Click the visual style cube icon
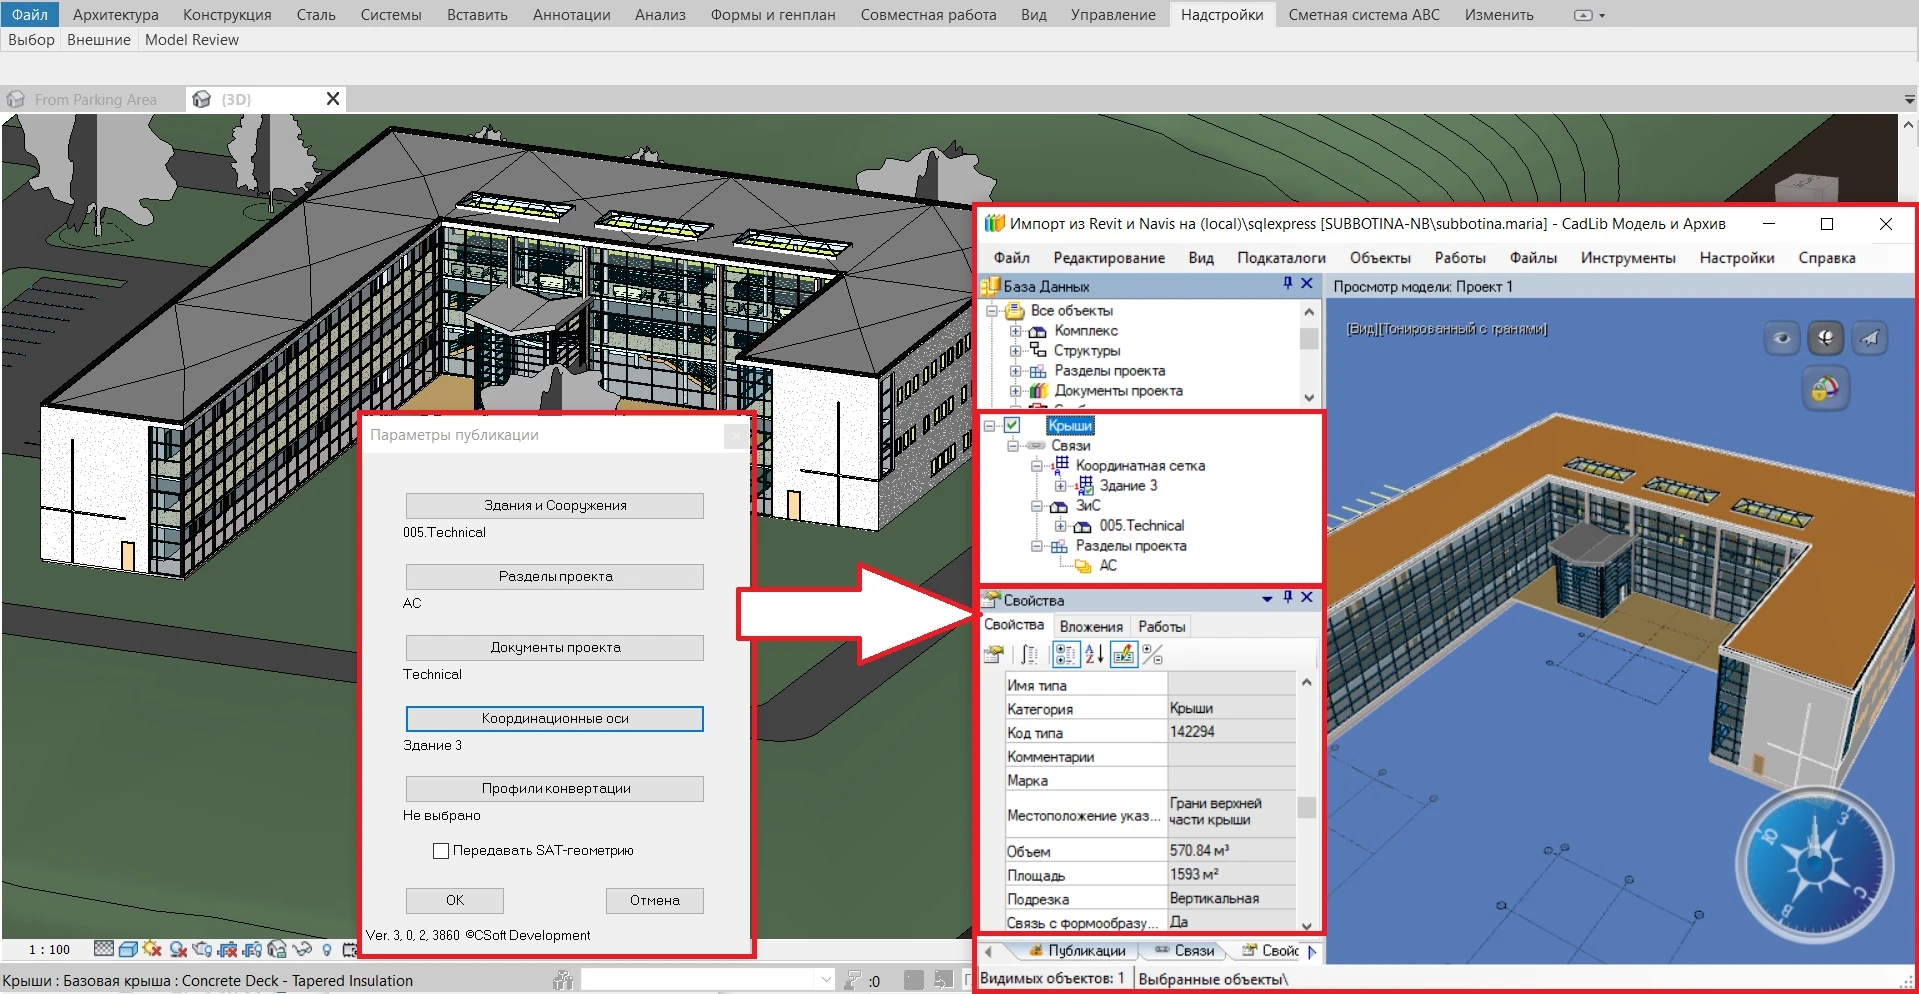Image resolution: width=1919 pixels, height=994 pixels. (128, 949)
